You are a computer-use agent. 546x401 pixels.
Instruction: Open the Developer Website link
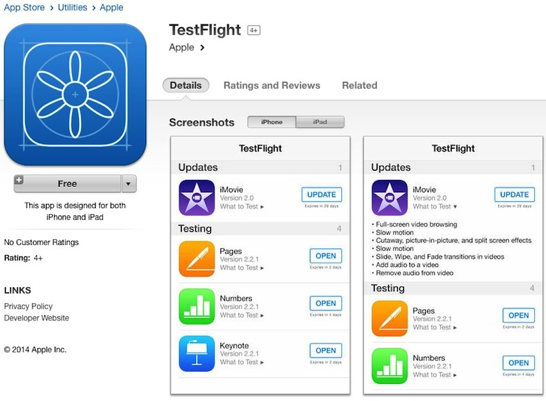point(37,318)
